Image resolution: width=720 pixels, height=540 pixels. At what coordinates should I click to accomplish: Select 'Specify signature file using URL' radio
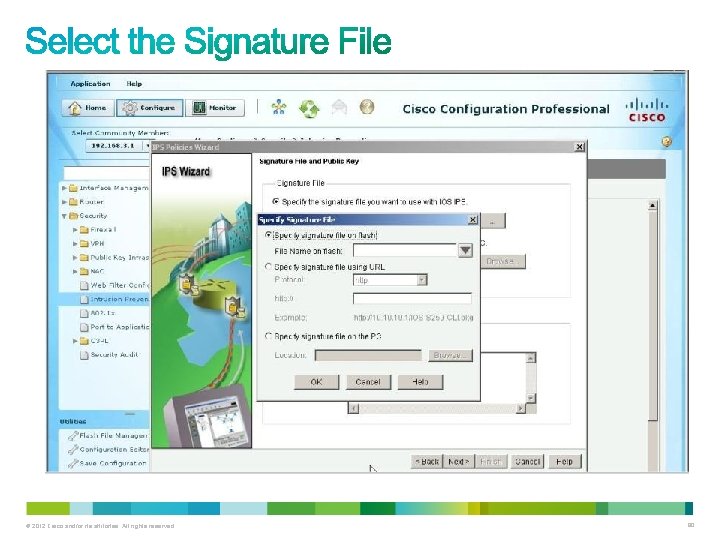(x=269, y=267)
